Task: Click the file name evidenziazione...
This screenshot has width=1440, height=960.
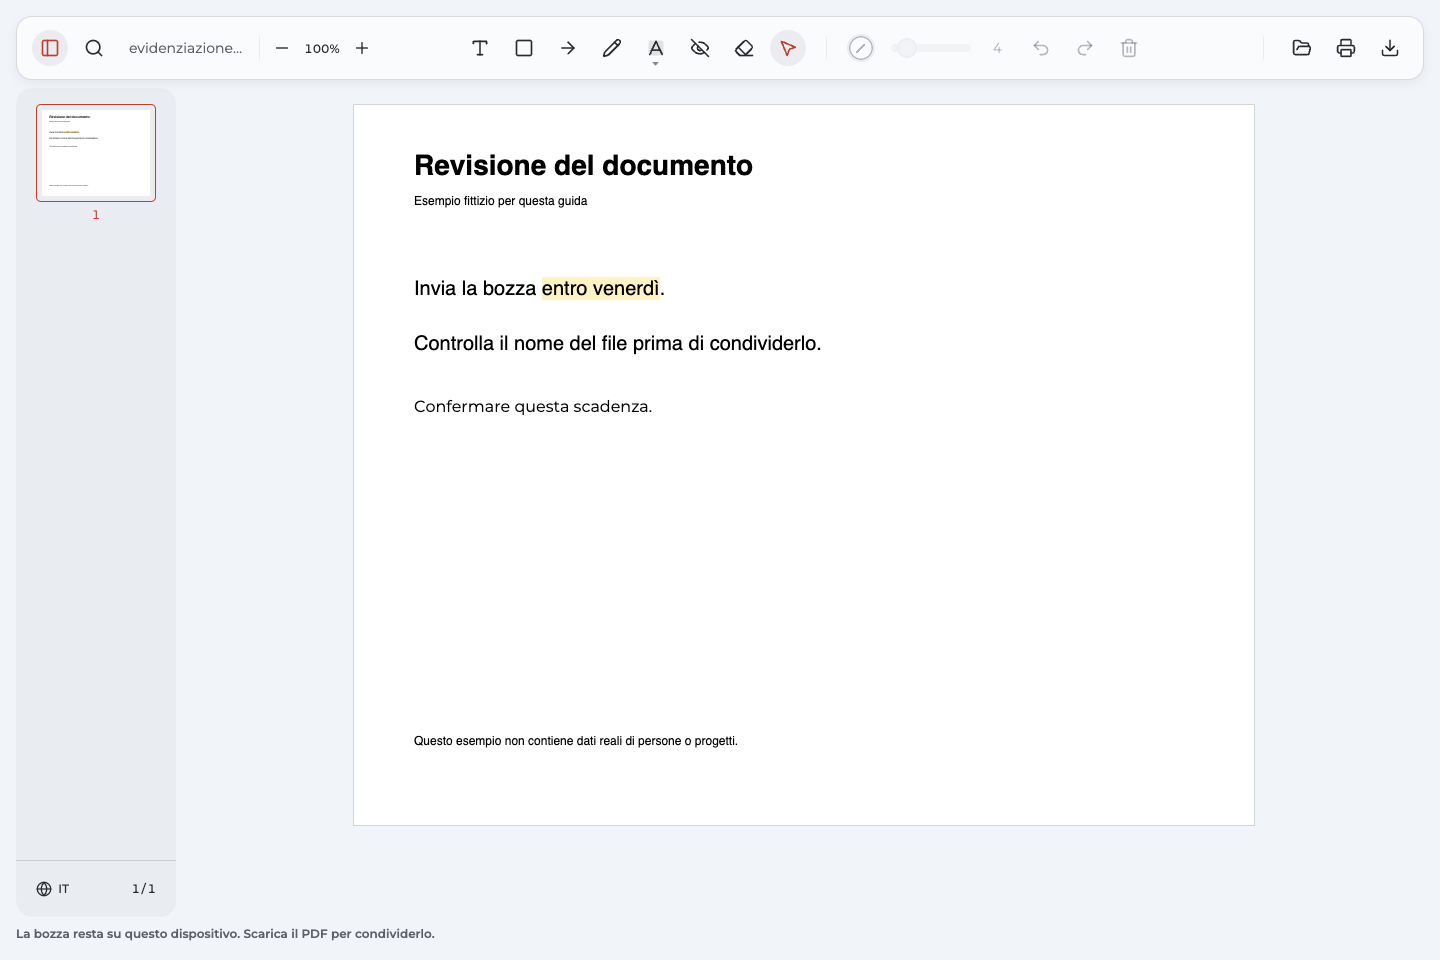Action: click(185, 48)
